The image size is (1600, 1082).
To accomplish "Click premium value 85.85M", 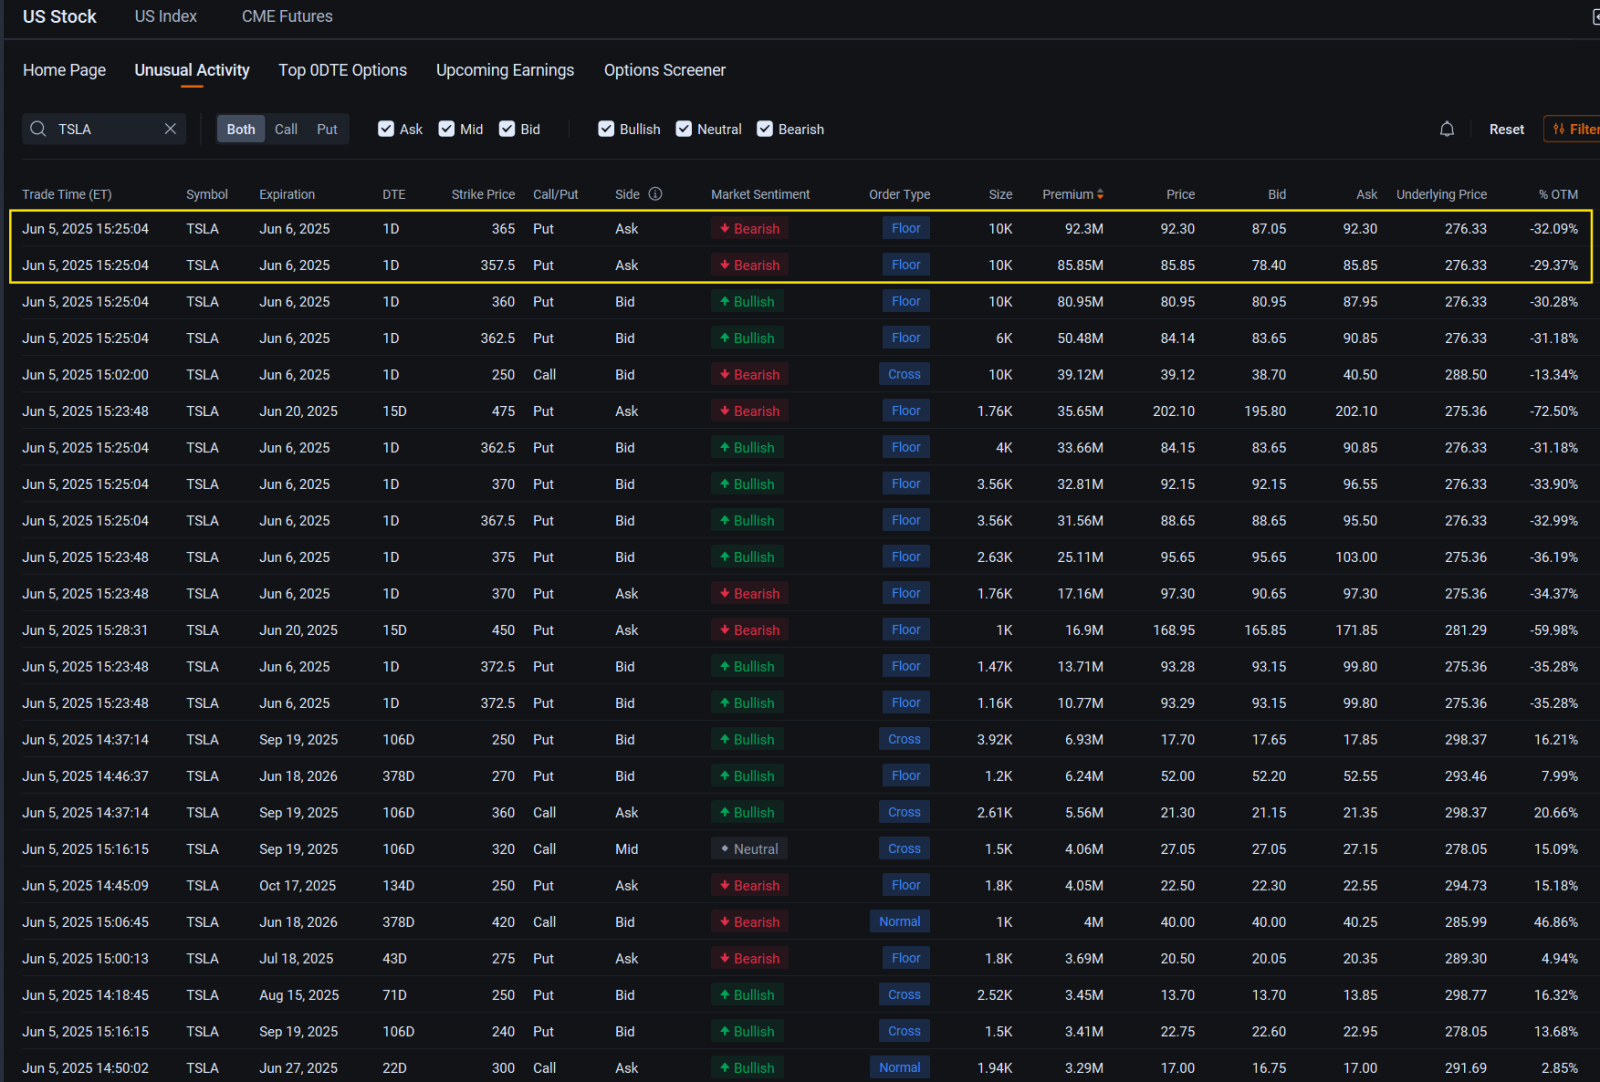I will 1080,265.
